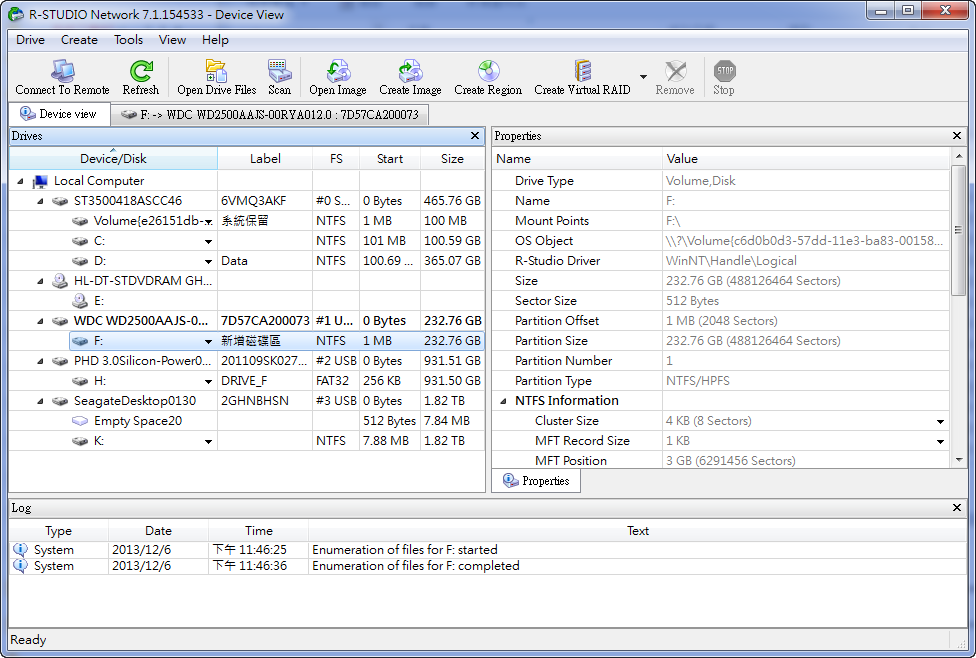
Task: Click the Connect To Remote toolbar icon
Action: (63, 71)
